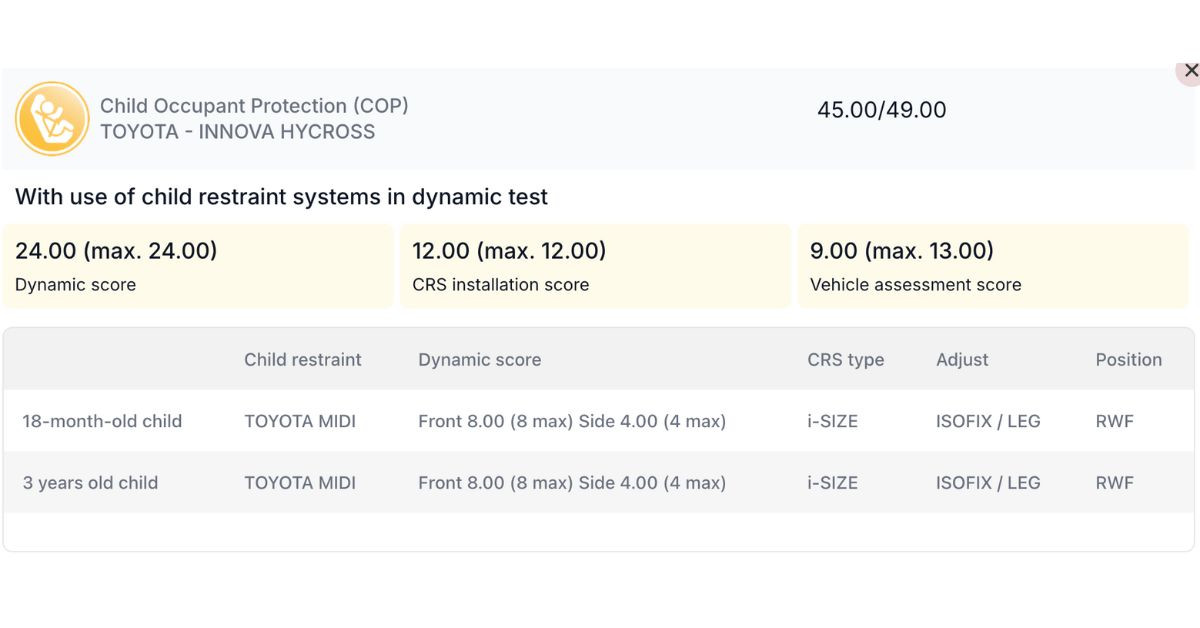Select the 18-month-old child row
The width and height of the screenshot is (1200, 628).
click(x=101, y=421)
